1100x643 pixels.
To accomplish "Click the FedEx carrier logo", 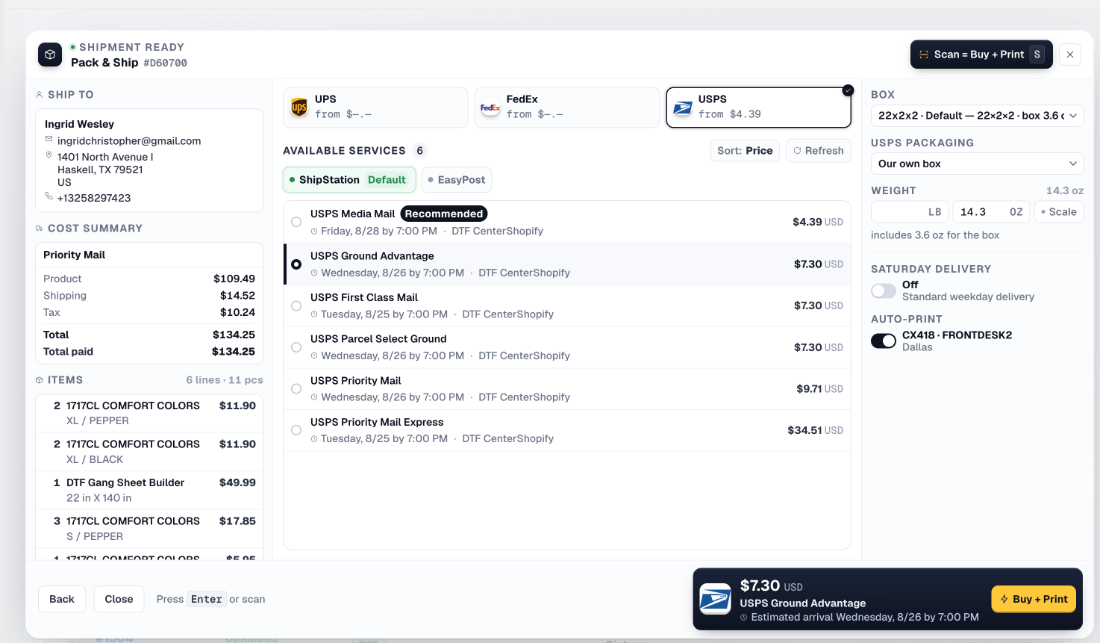I will tap(490, 107).
